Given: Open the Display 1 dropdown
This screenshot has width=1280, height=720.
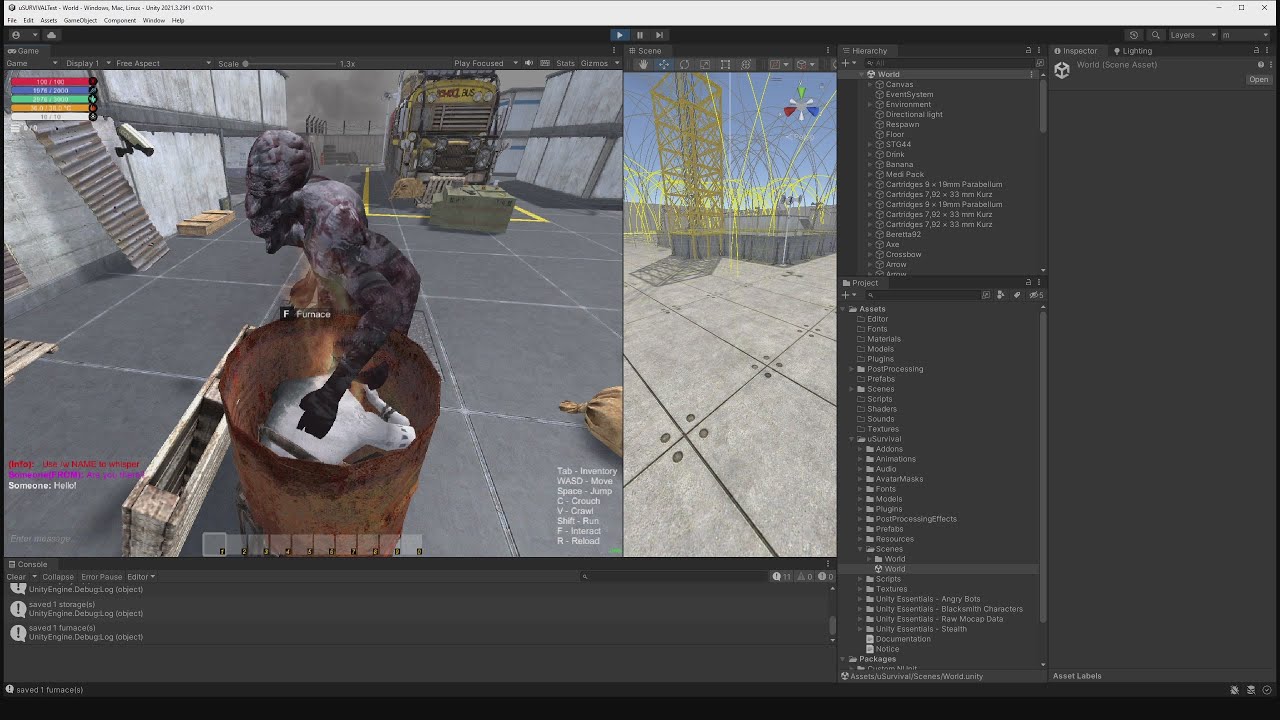Looking at the screenshot, I should 87,63.
